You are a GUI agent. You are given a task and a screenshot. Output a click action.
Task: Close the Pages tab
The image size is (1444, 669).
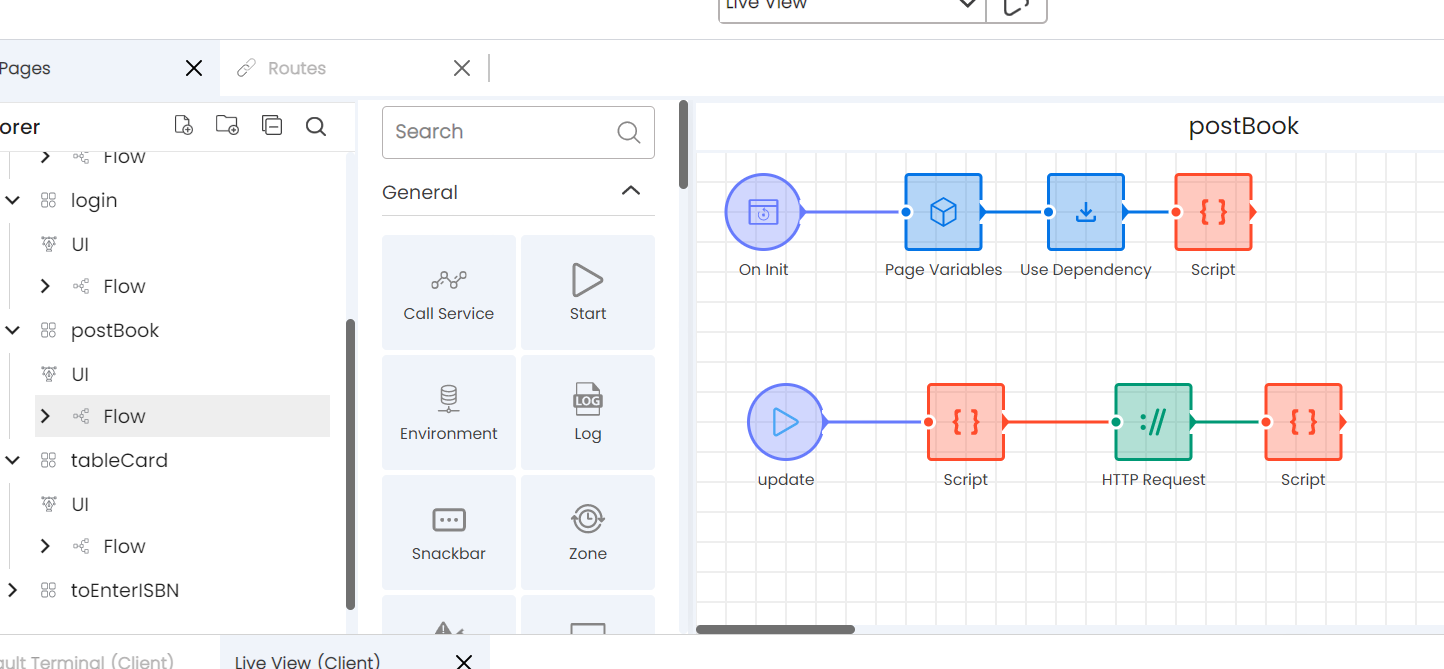tap(194, 68)
